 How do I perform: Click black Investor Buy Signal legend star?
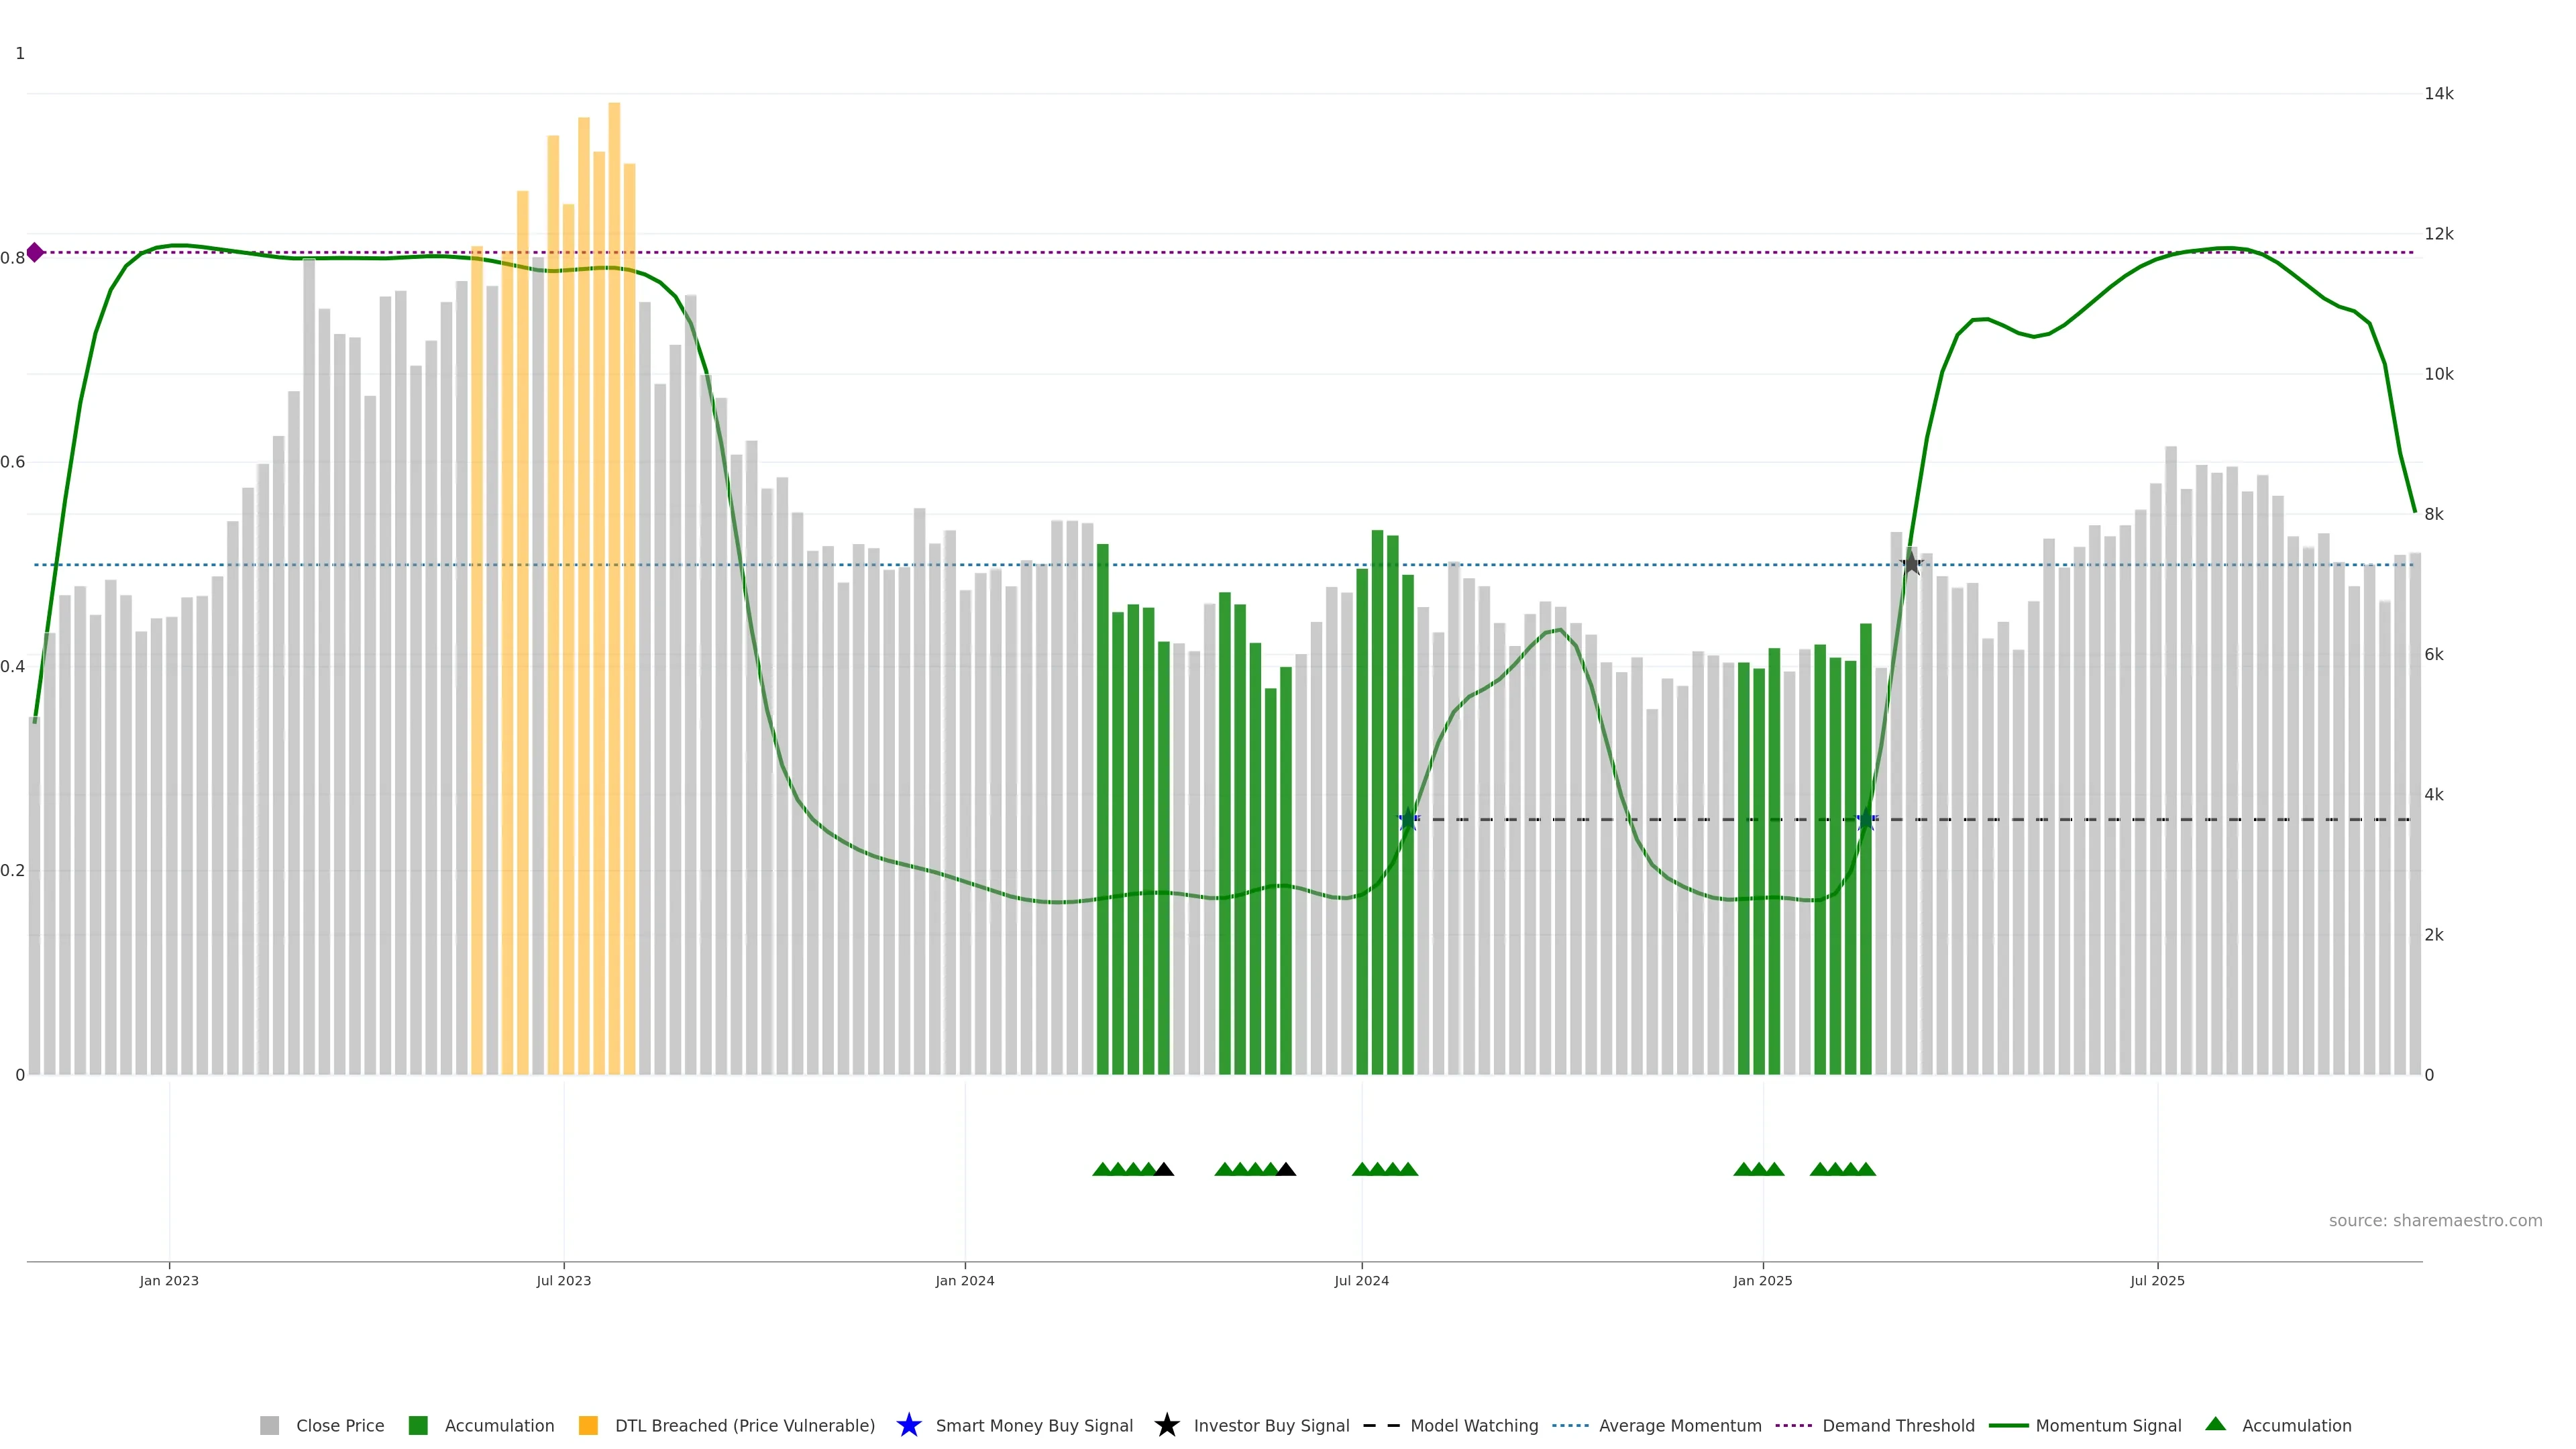1166,1425
